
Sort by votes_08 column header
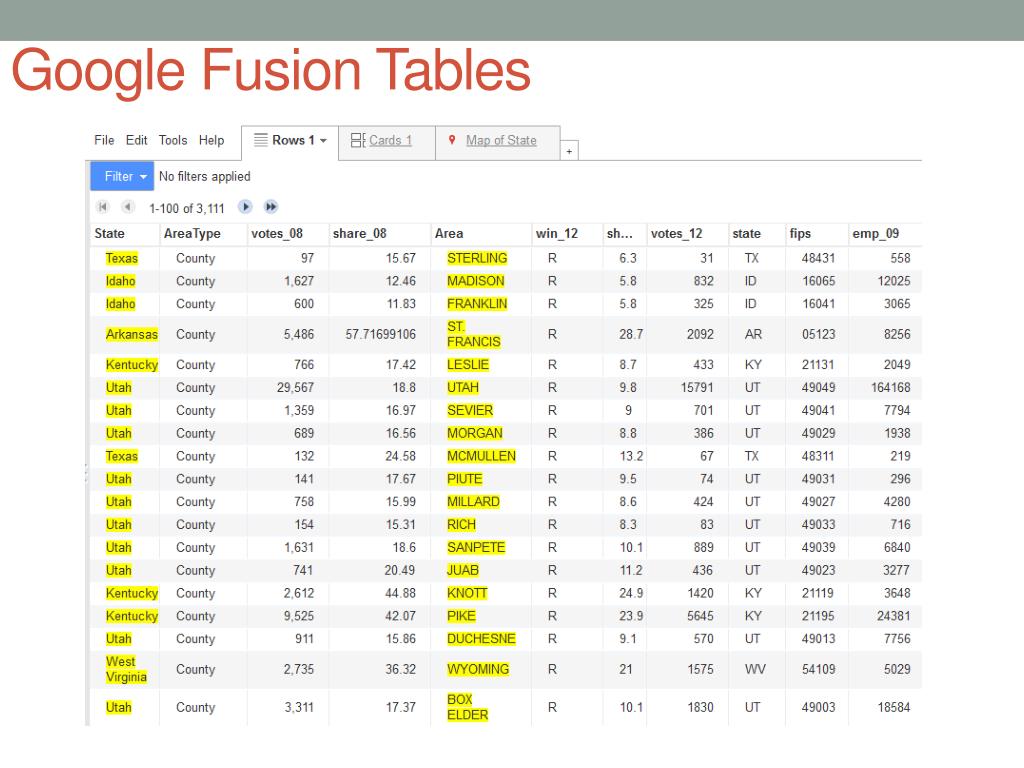[x=277, y=234]
